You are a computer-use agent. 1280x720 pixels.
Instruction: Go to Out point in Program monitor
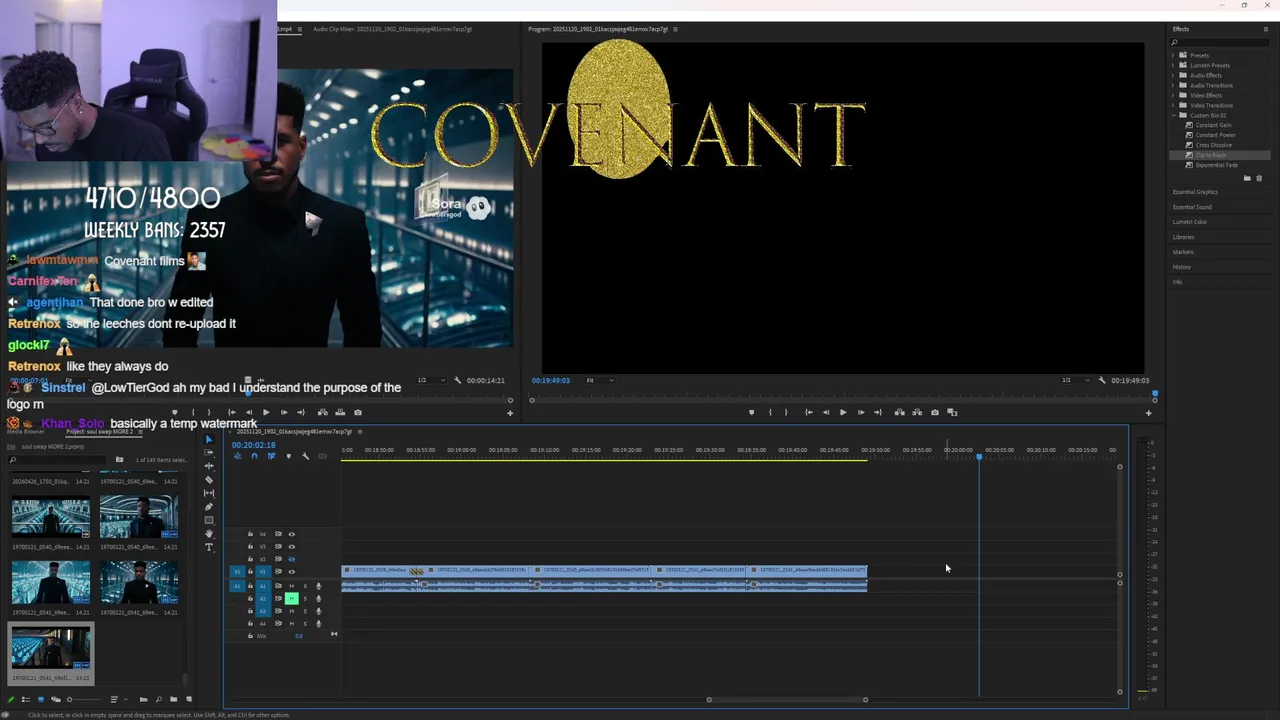pos(878,412)
